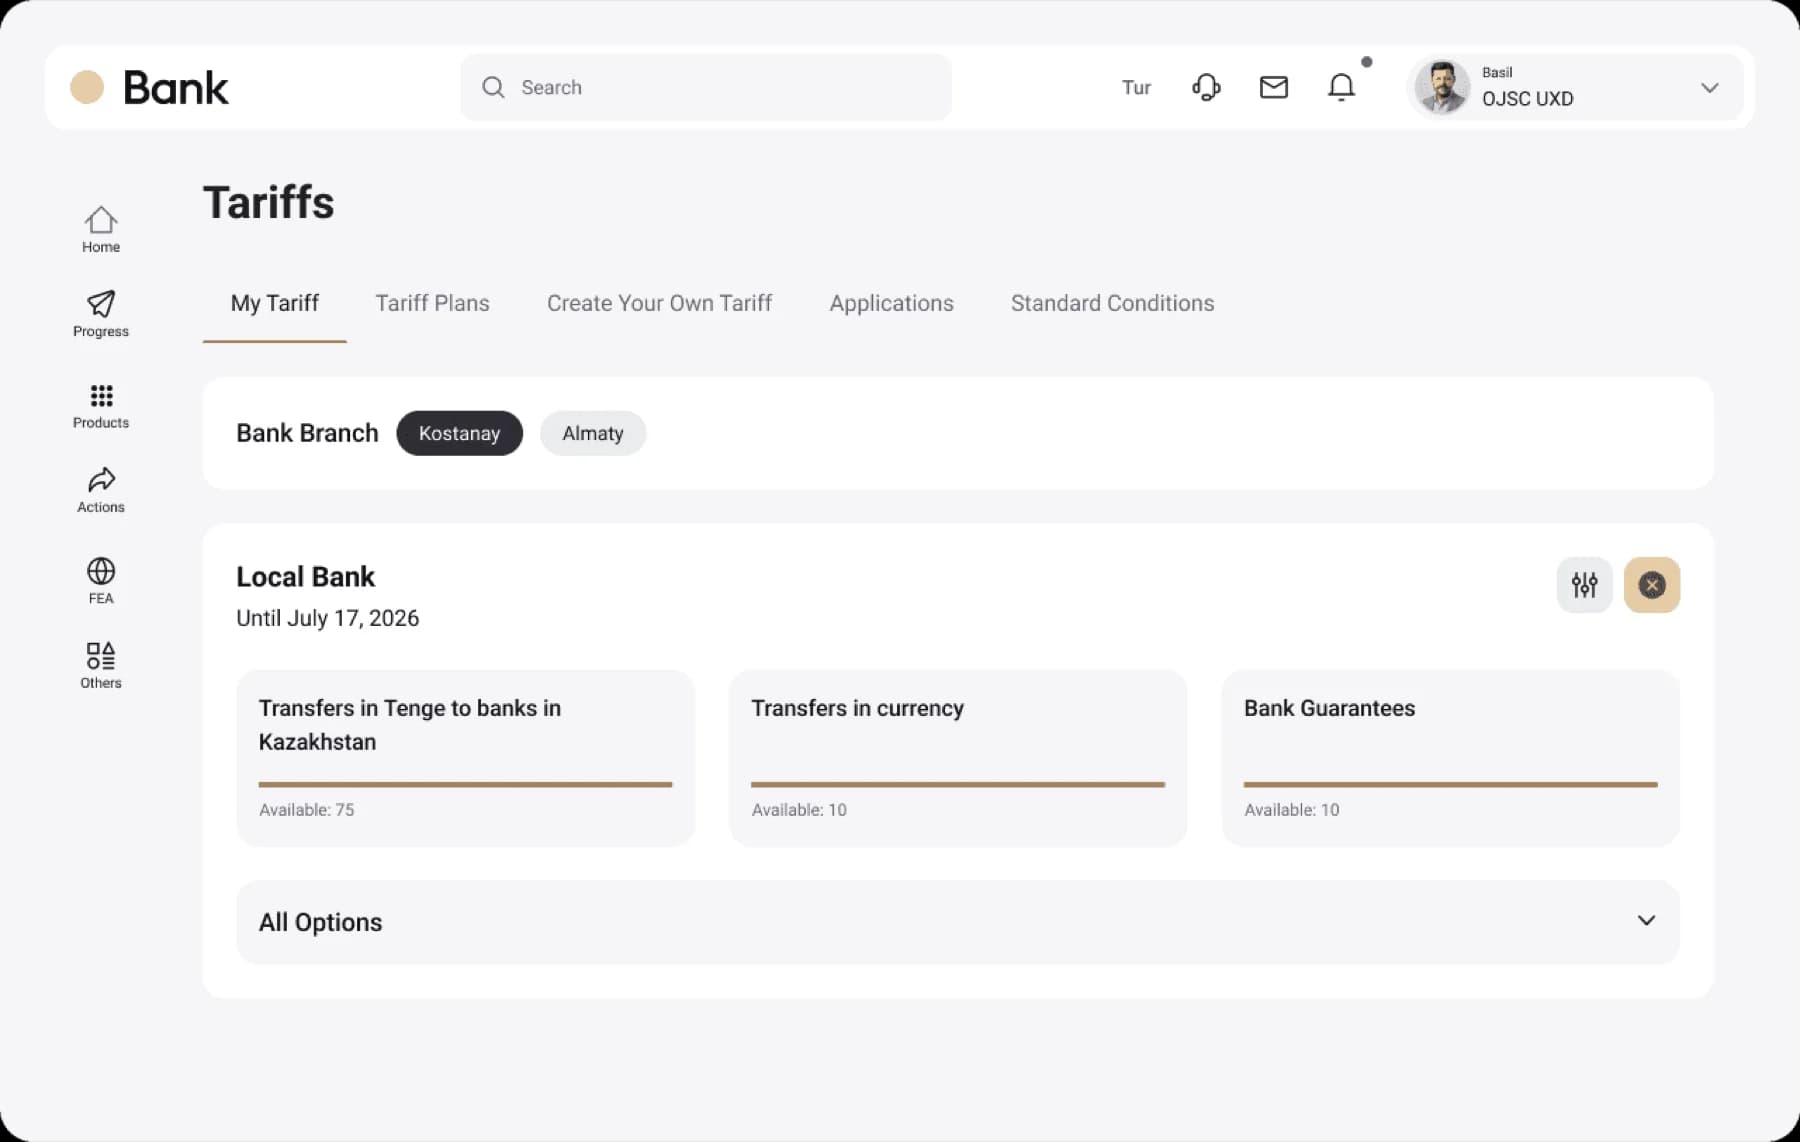
Task: Click into the Search field
Action: (705, 88)
